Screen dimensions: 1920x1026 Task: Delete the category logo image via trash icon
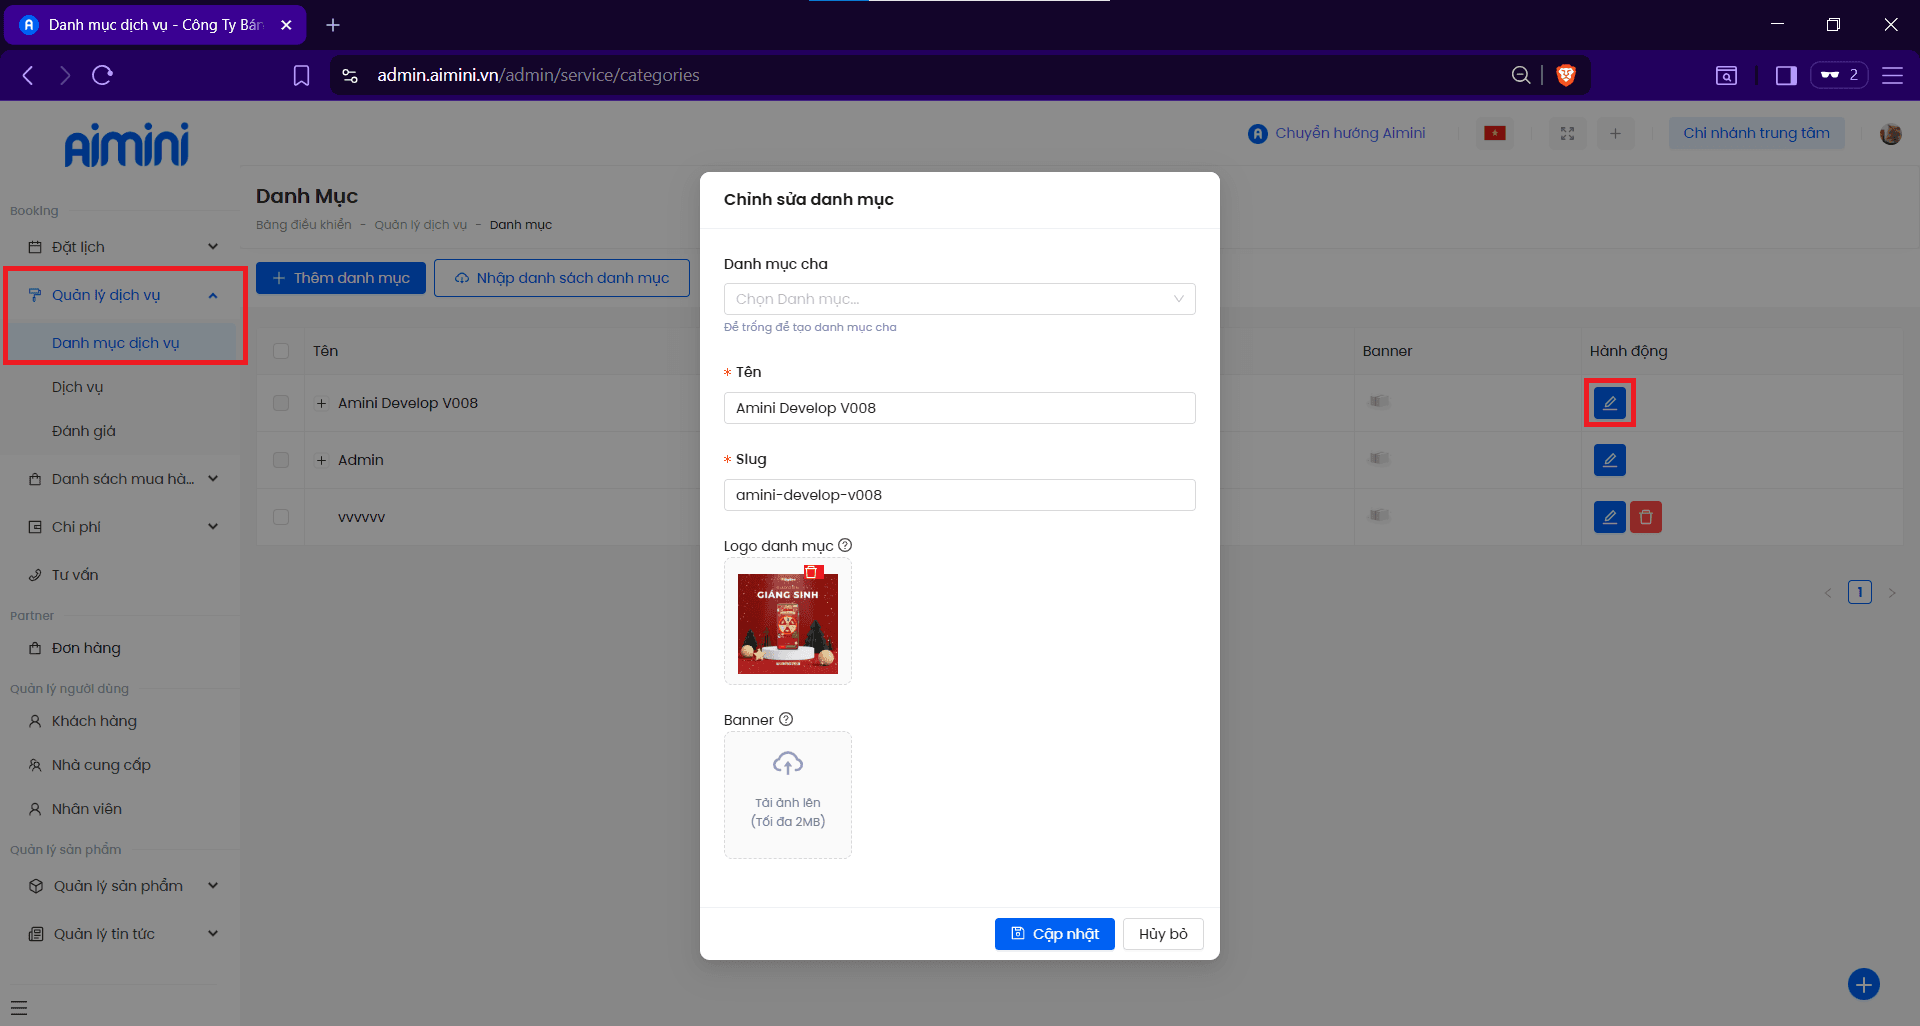[813, 572]
